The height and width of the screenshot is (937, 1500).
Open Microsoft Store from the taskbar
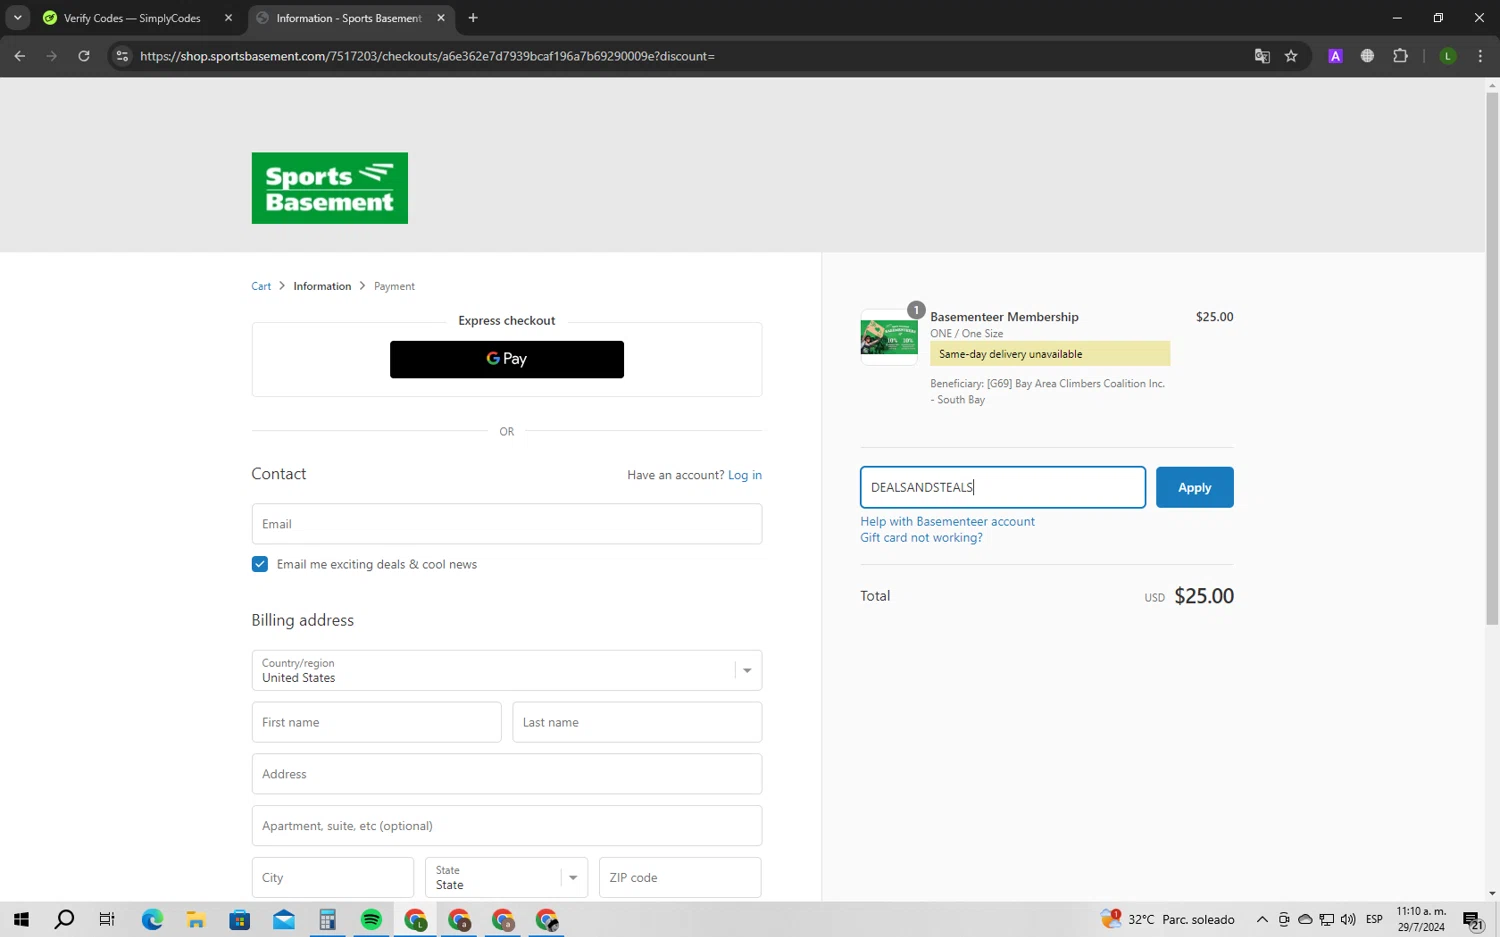coord(240,919)
